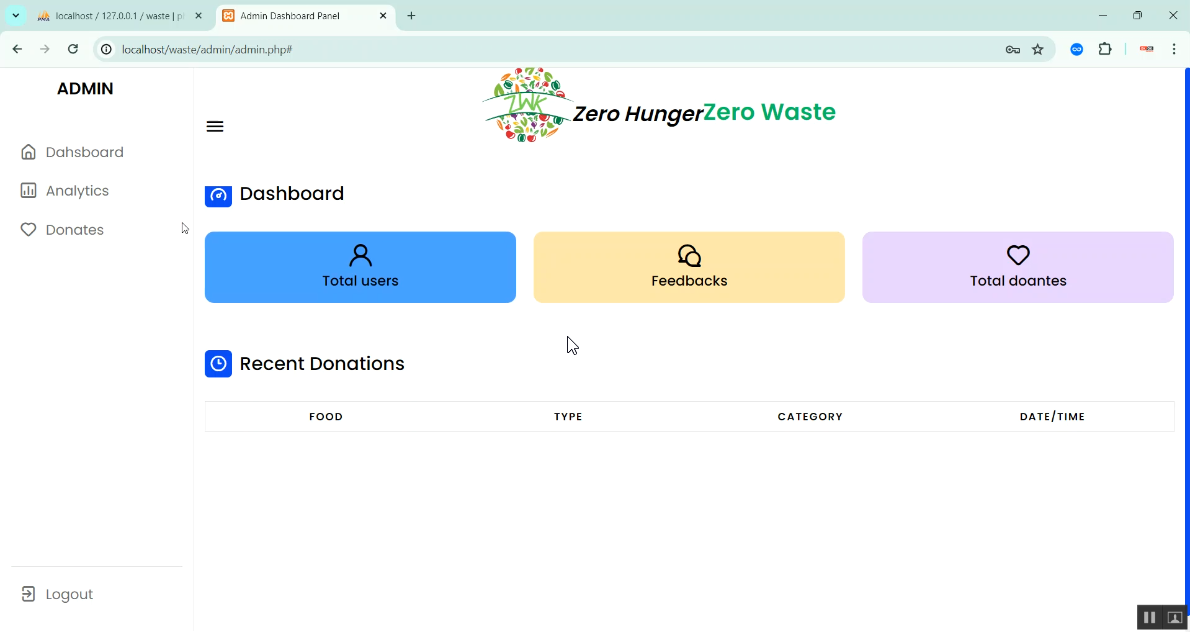The image size is (1190, 632).
Task: Bookmark this page with the star icon
Action: point(1037,49)
